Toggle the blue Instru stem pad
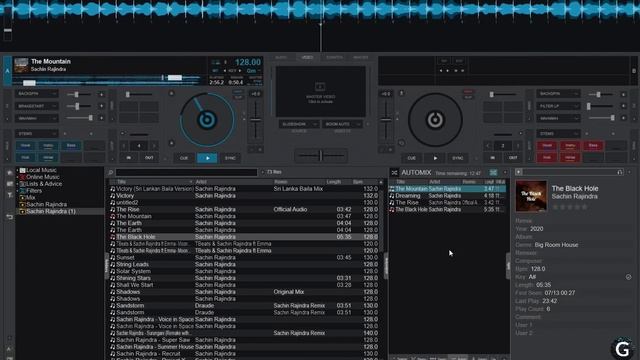This screenshot has height=360, width=640. click(x=48, y=146)
